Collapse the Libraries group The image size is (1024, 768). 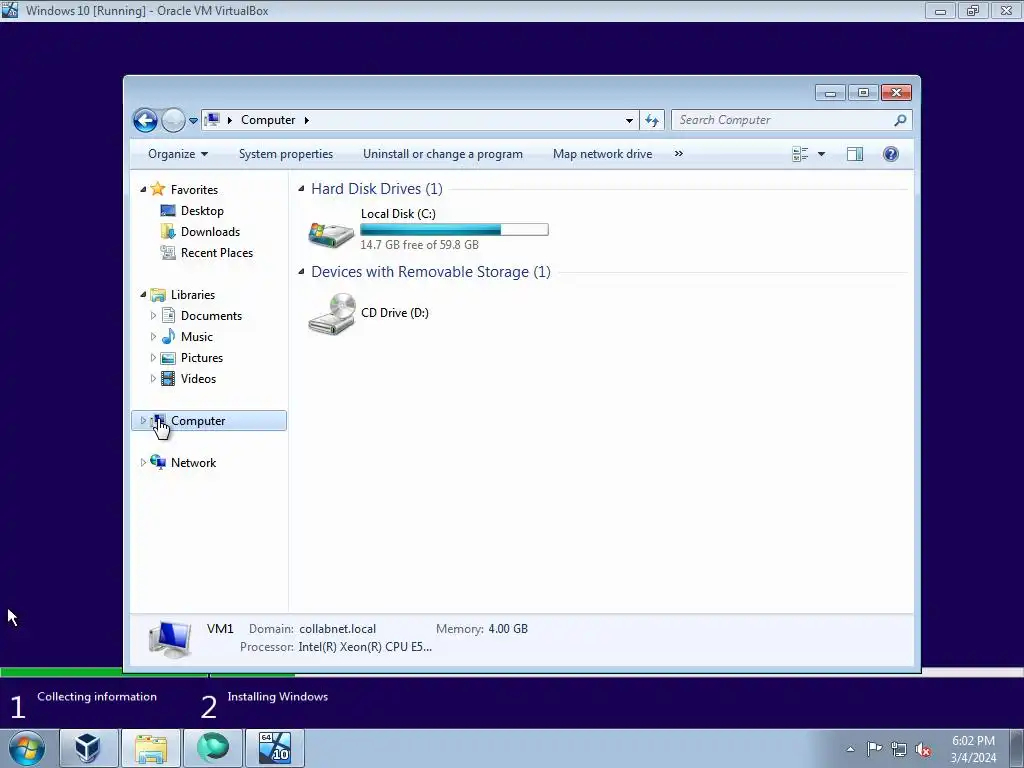(143, 295)
